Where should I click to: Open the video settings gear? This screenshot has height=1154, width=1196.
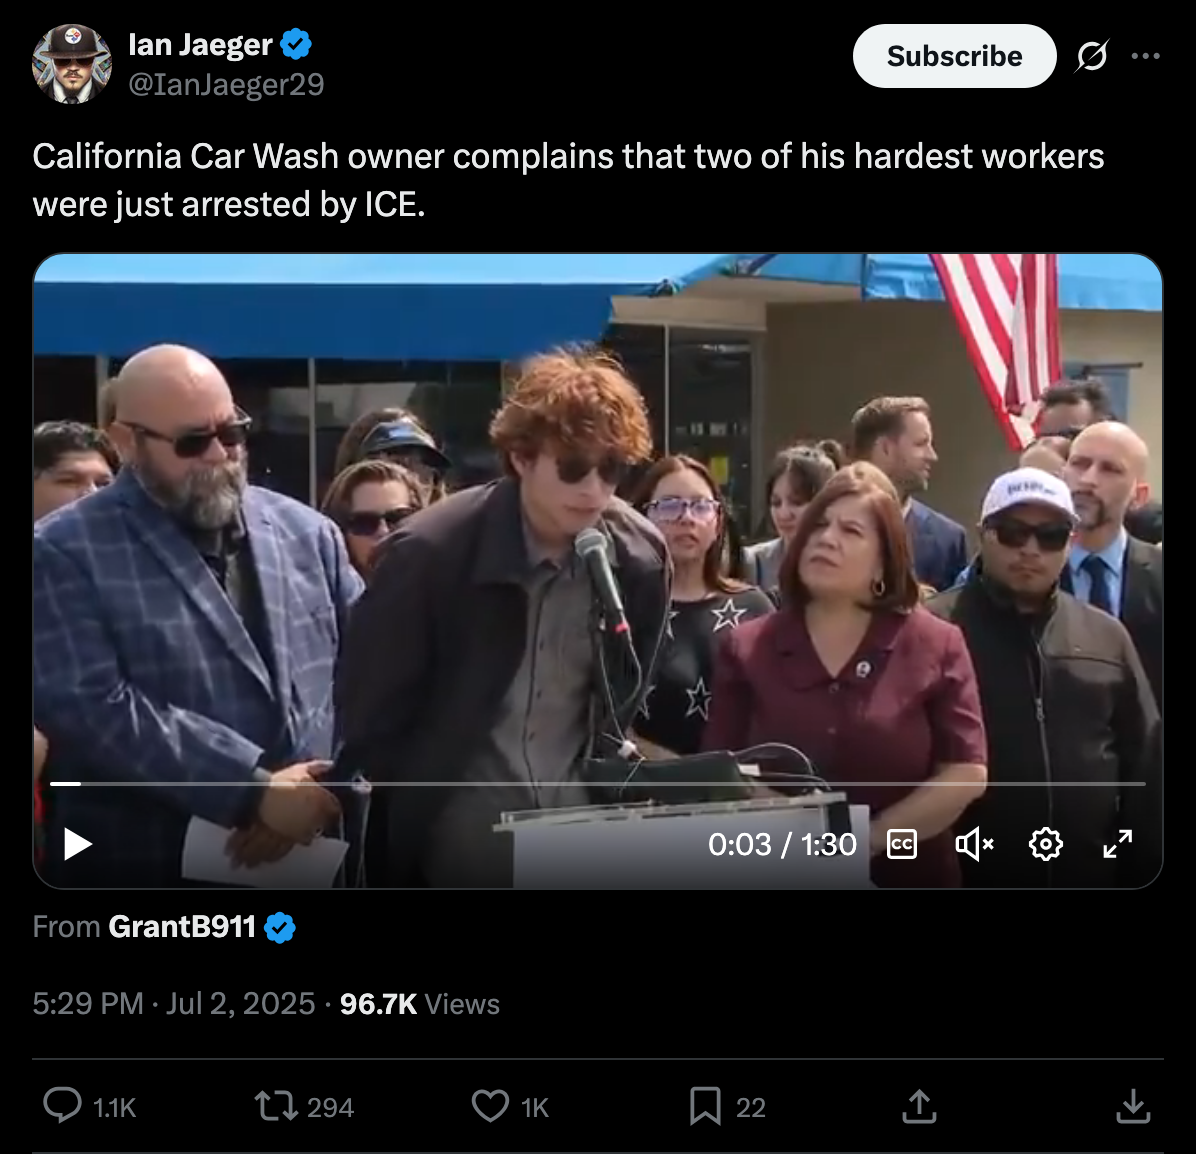(x=1046, y=844)
